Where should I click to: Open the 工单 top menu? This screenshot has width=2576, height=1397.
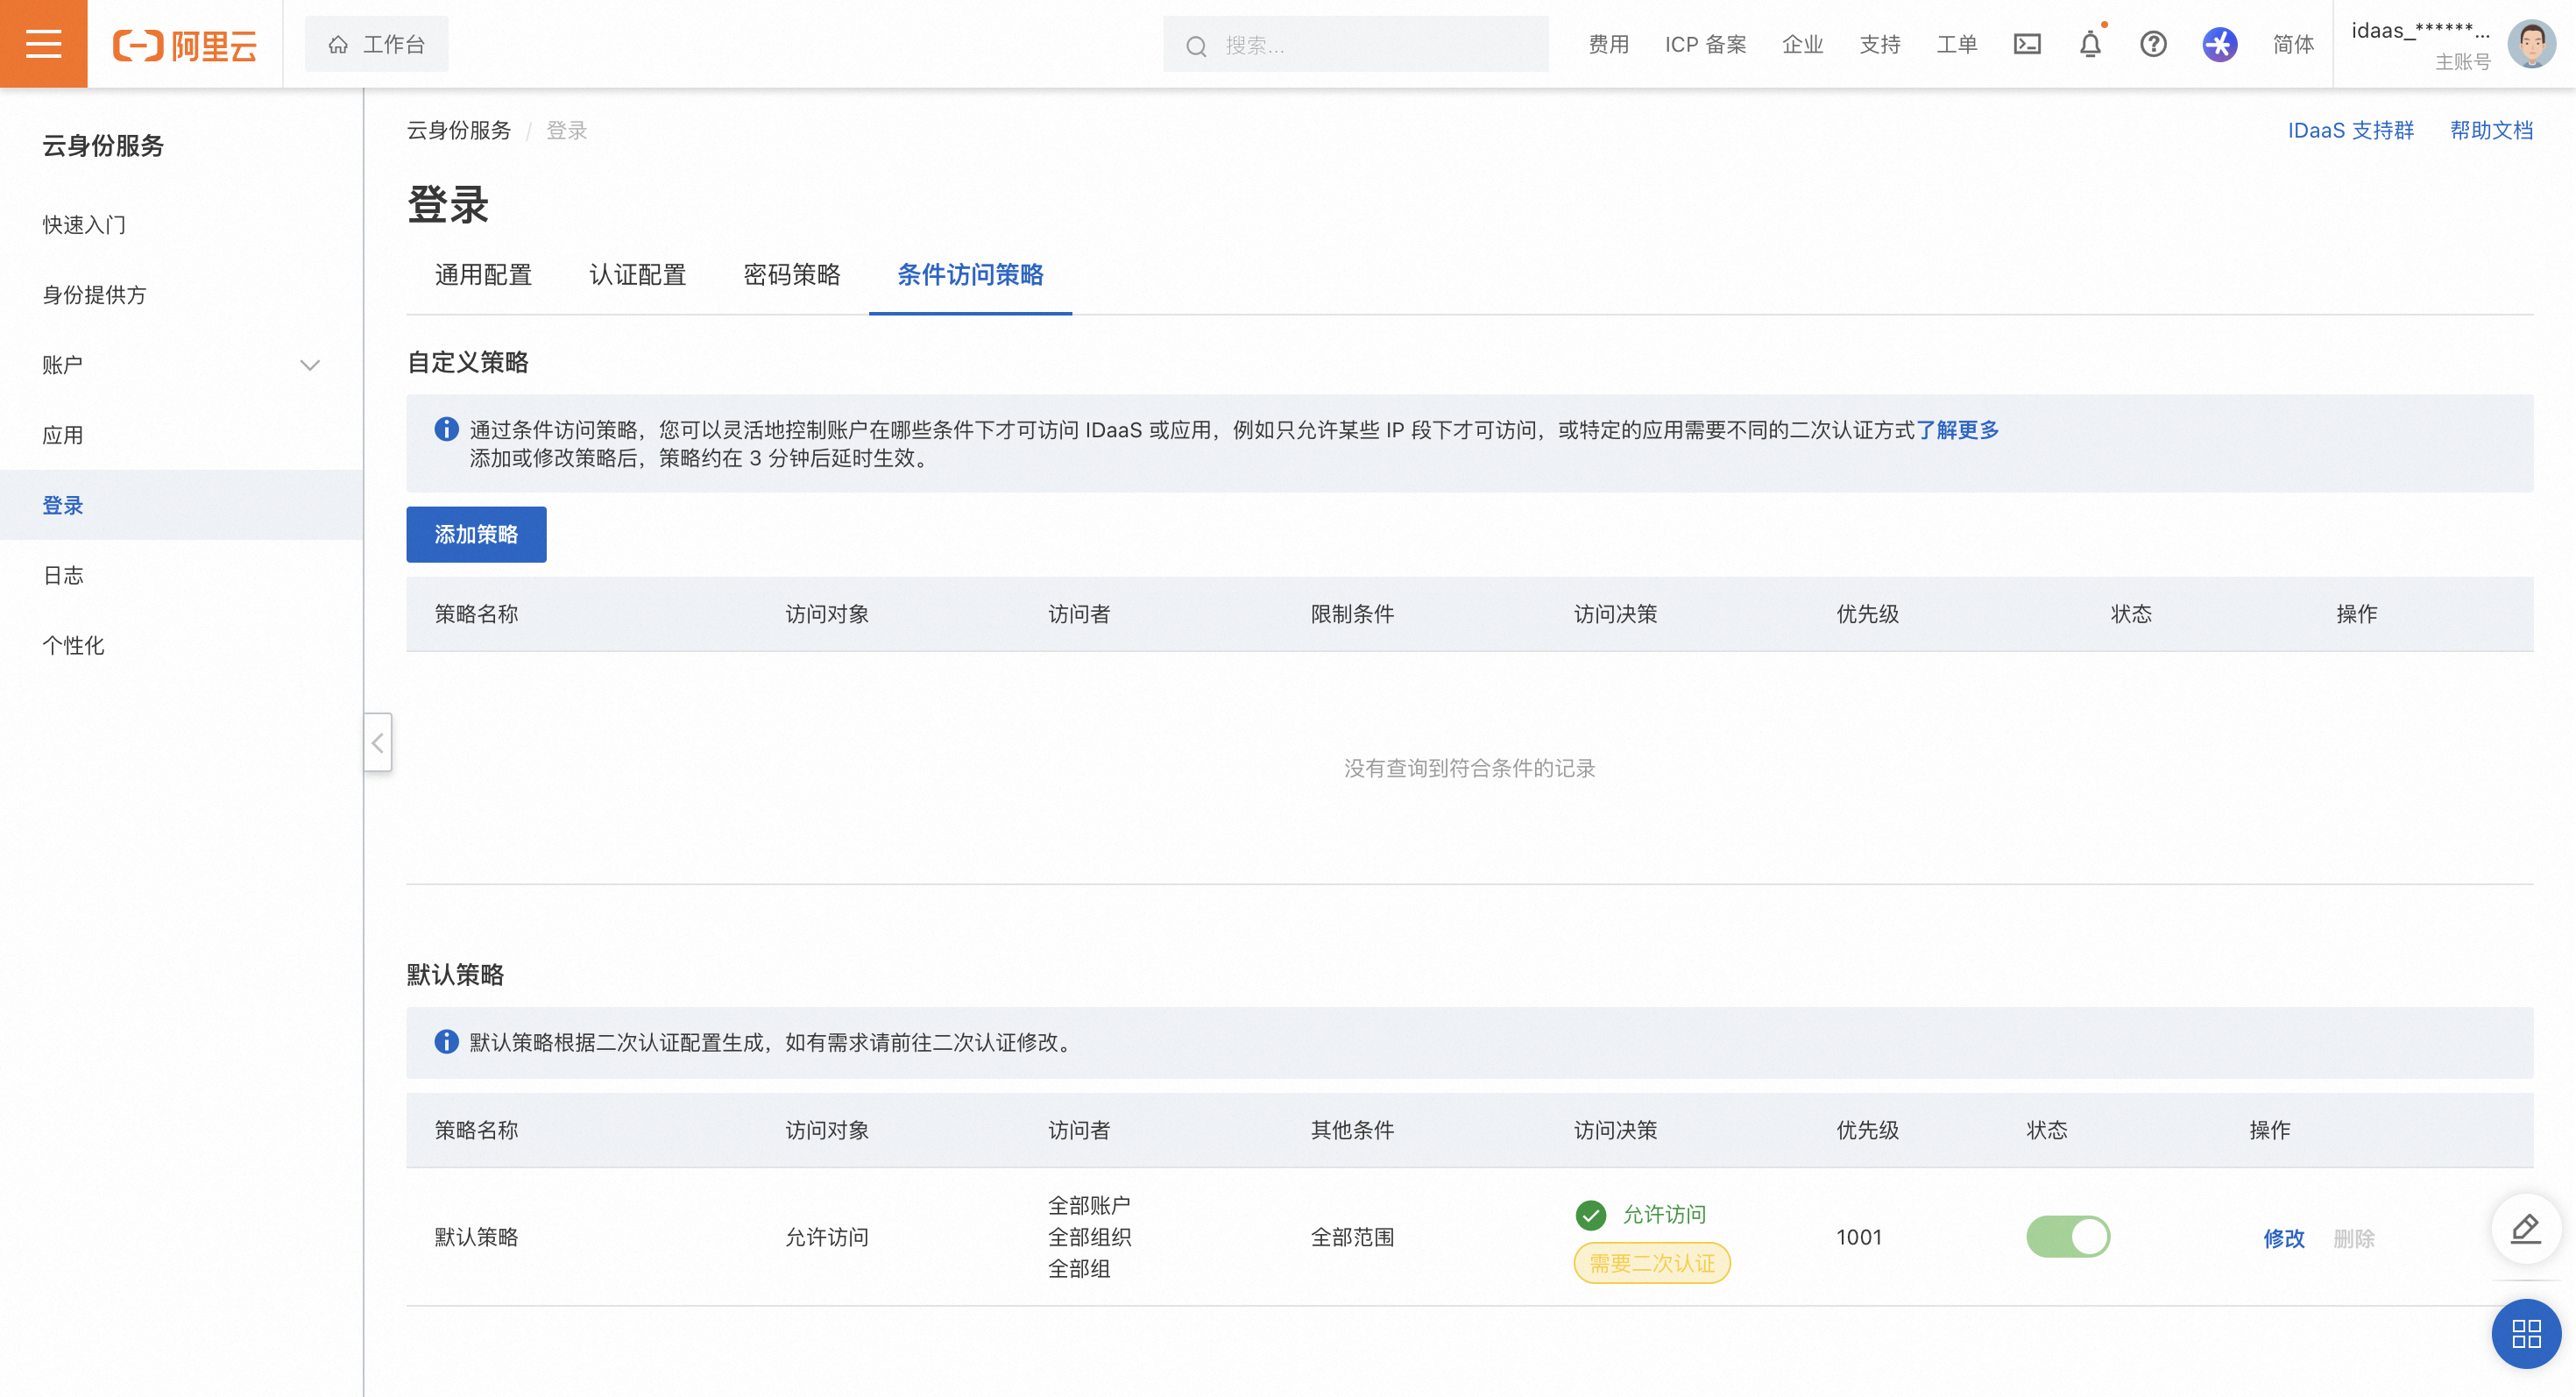pyautogui.click(x=1956, y=44)
